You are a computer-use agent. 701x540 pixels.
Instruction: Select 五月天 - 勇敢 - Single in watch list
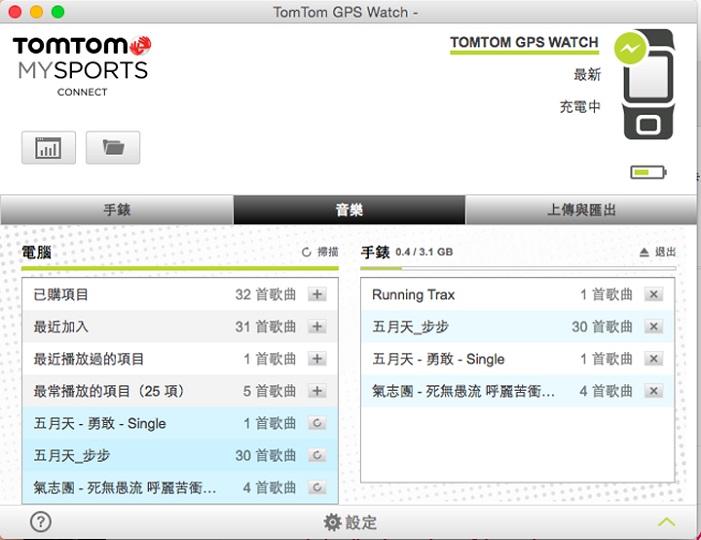point(518,359)
